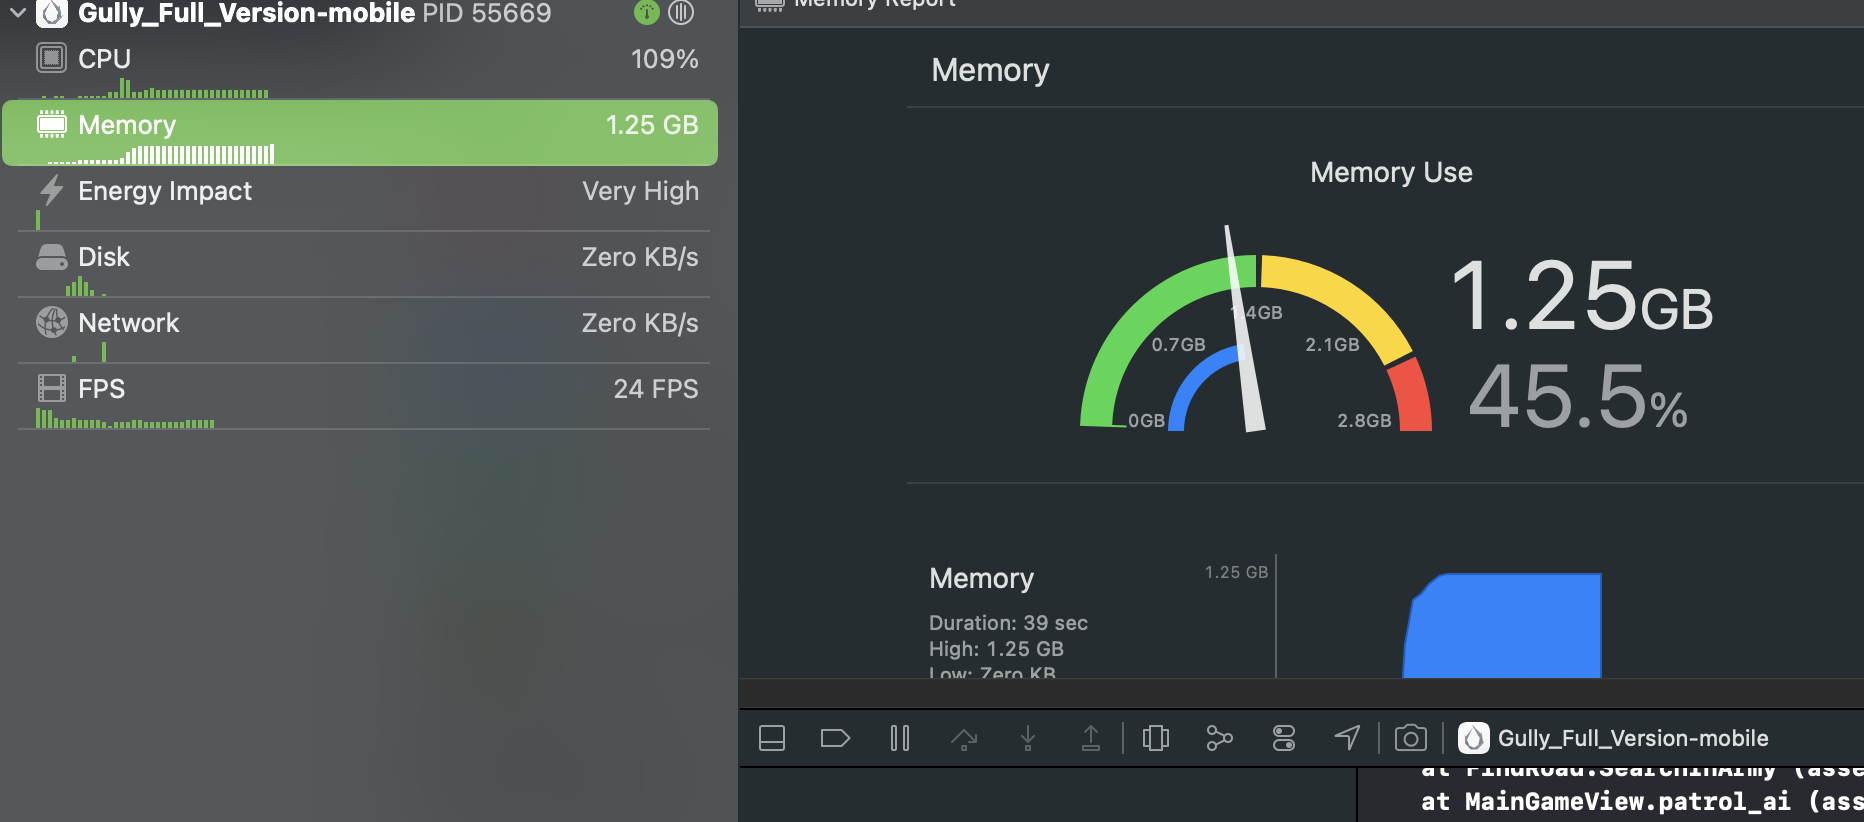
Task: Open Debug View Hierarchy
Action: 1156,739
